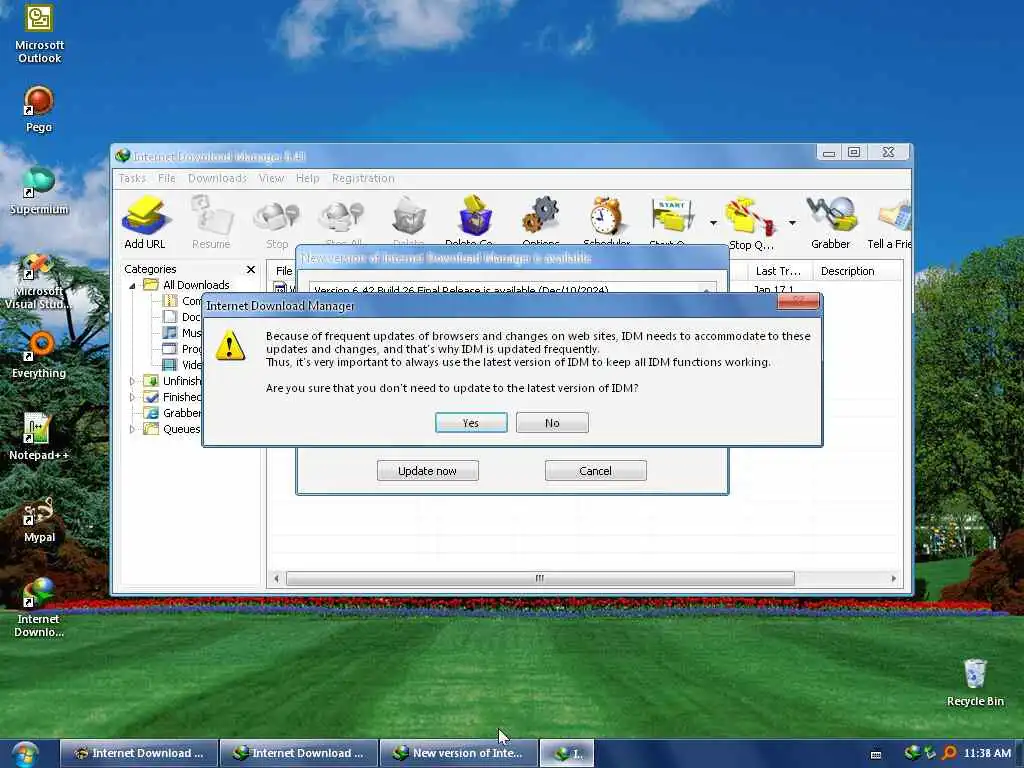
Task: Select the Pego desktop icon
Action: (x=39, y=110)
